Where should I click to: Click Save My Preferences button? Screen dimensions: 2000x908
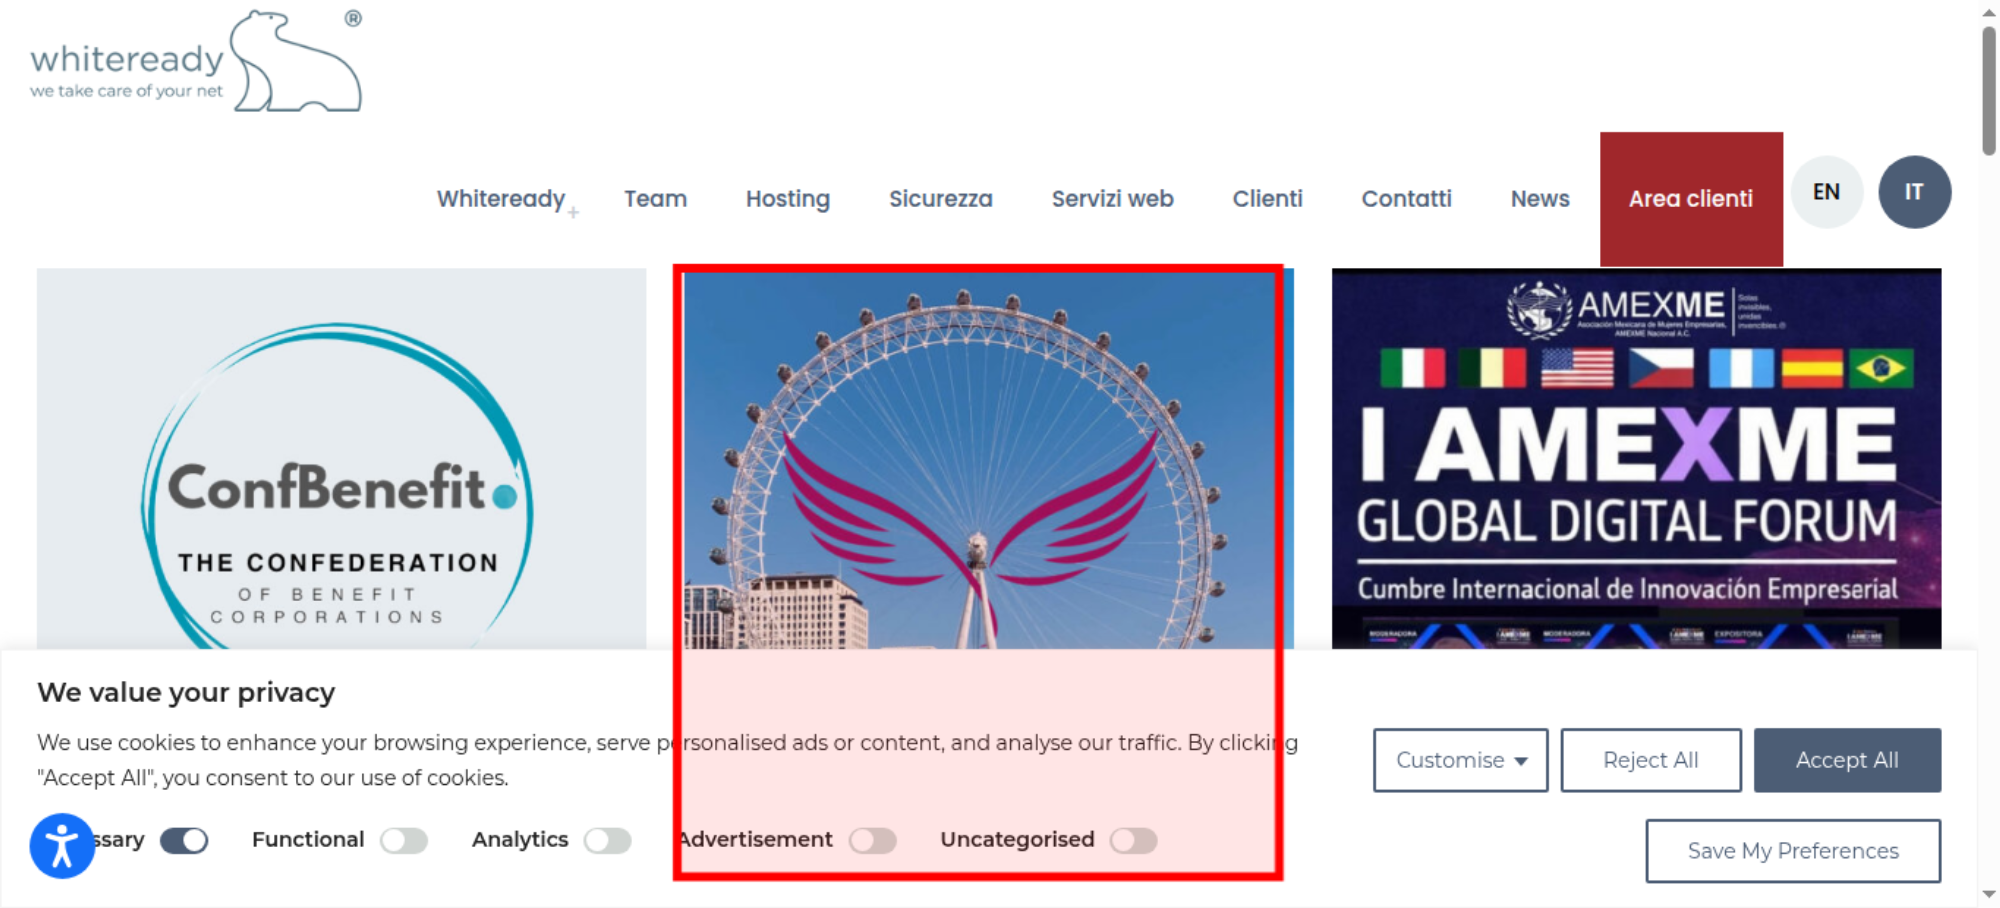click(x=1793, y=851)
